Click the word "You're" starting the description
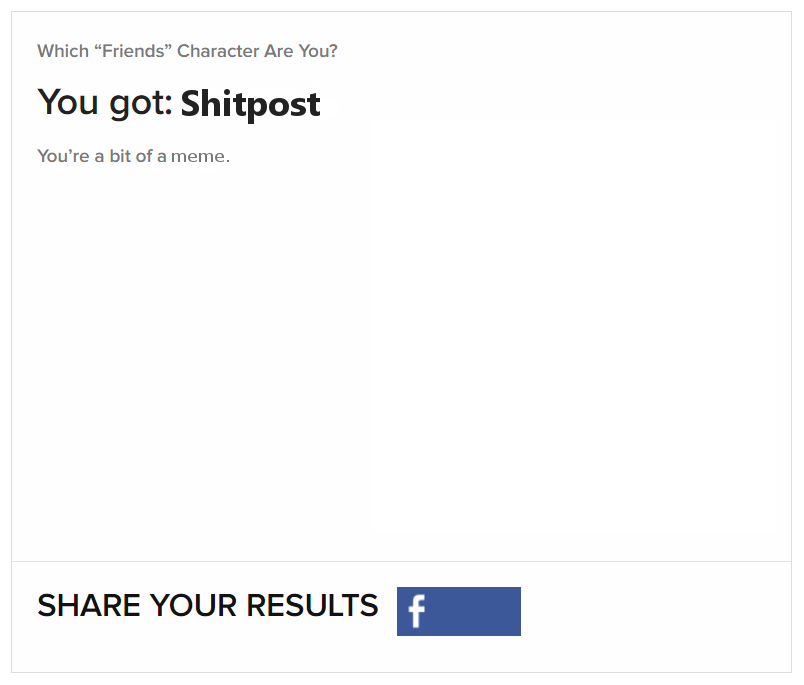The width and height of the screenshot is (804, 685). click(64, 156)
